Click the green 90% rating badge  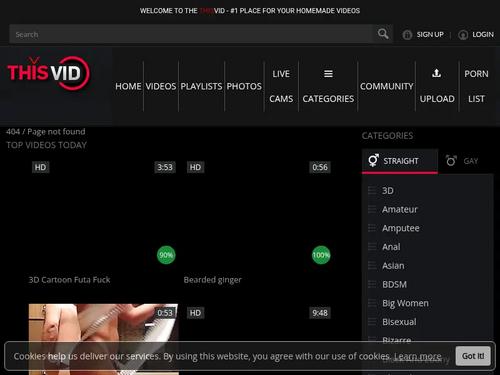coord(166,255)
